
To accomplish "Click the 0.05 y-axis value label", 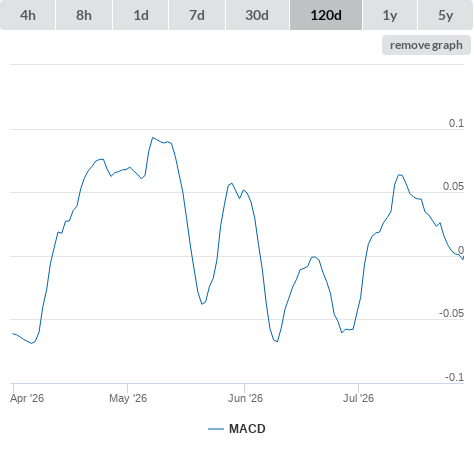I will pyautogui.click(x=453, y=186).
